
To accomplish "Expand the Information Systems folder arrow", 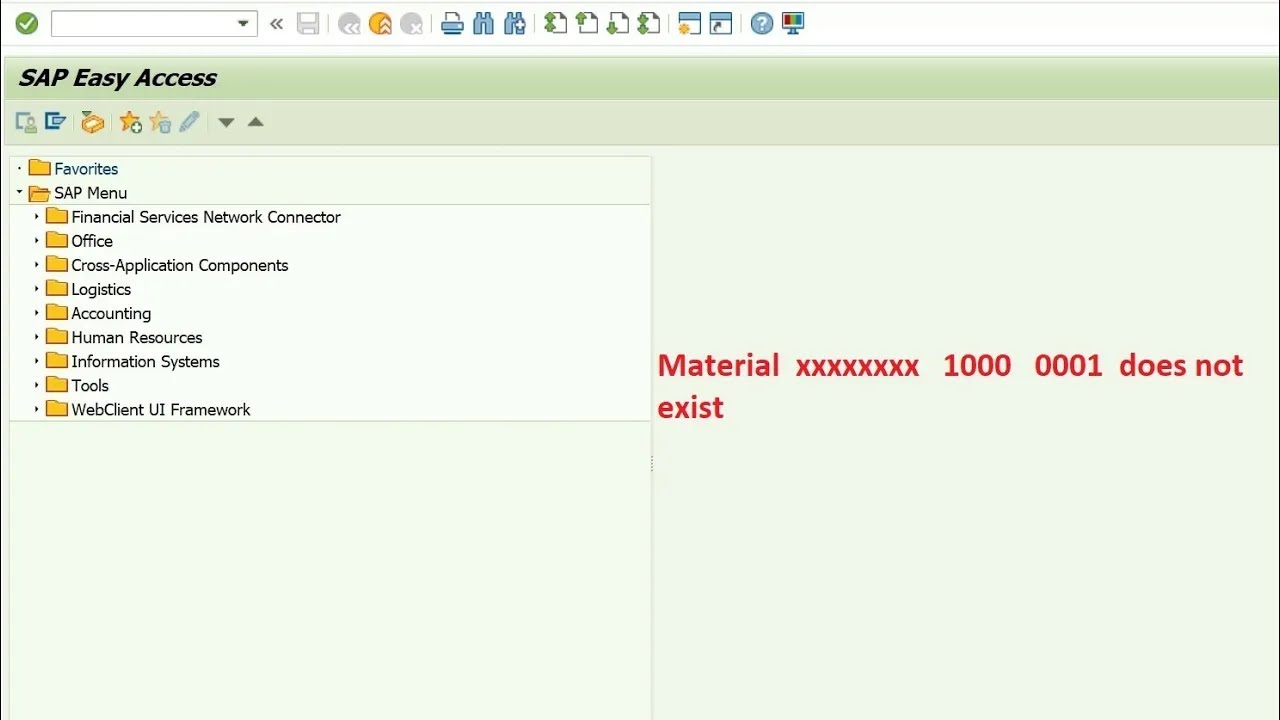I will (x=37, y=360).
